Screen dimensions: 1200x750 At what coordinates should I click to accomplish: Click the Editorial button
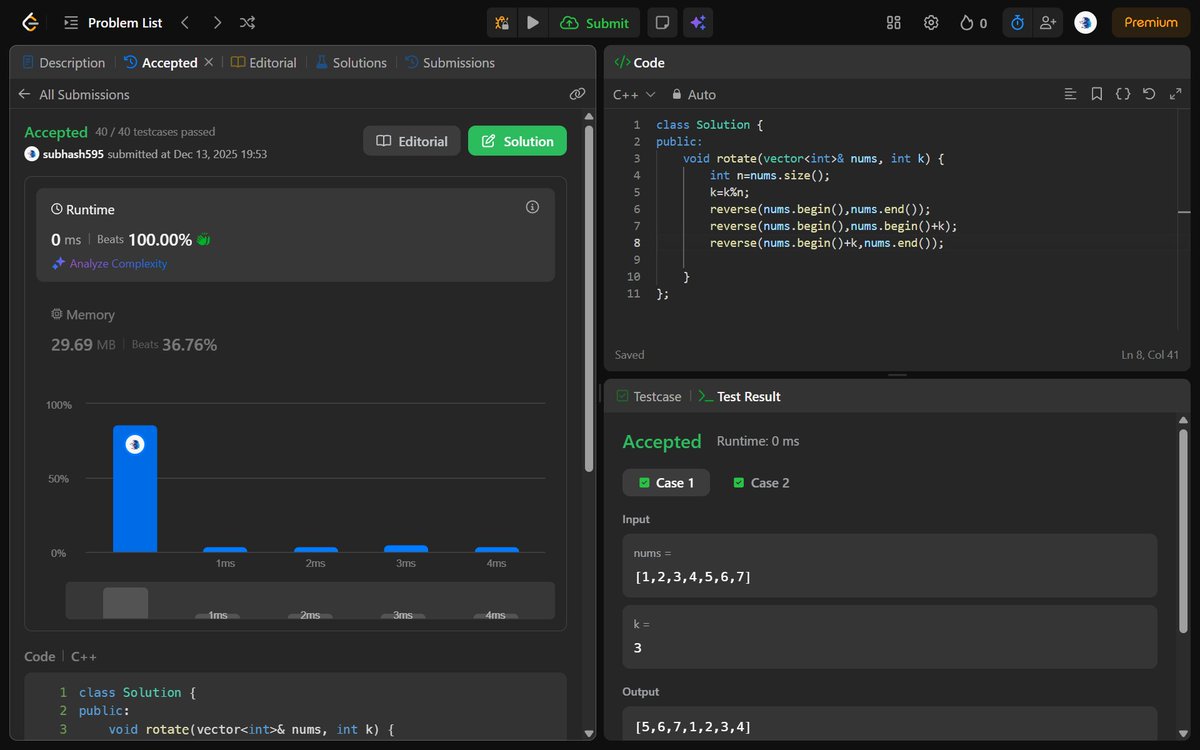point(412,141)
